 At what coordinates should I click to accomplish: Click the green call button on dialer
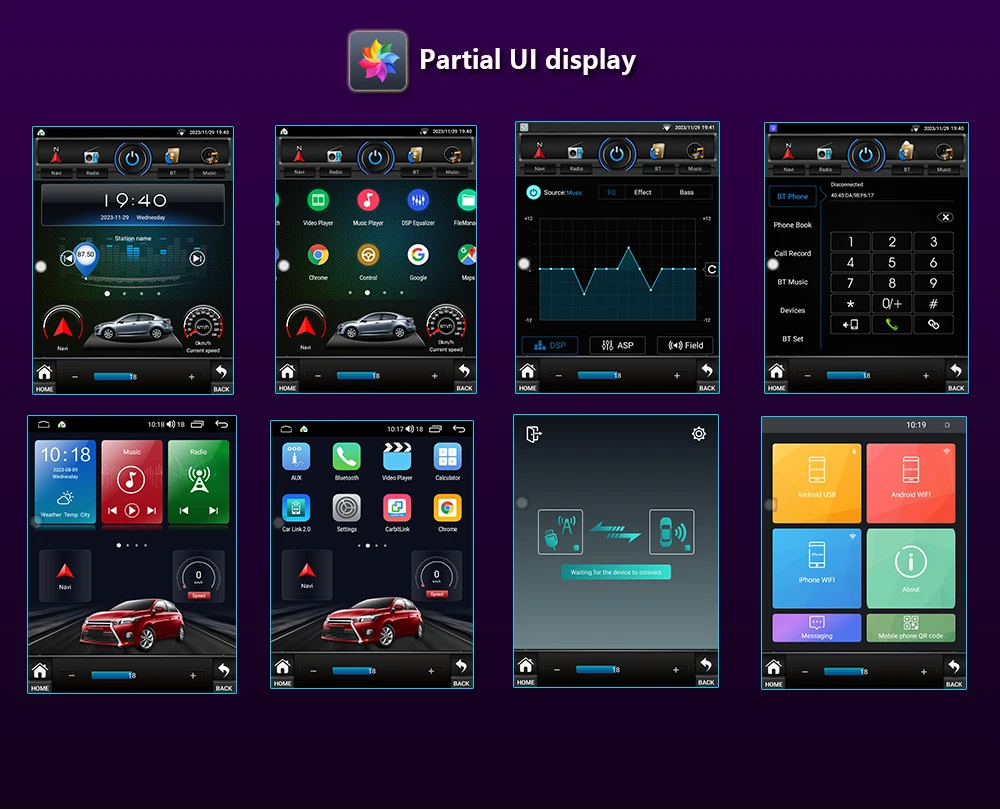point(892,325)
